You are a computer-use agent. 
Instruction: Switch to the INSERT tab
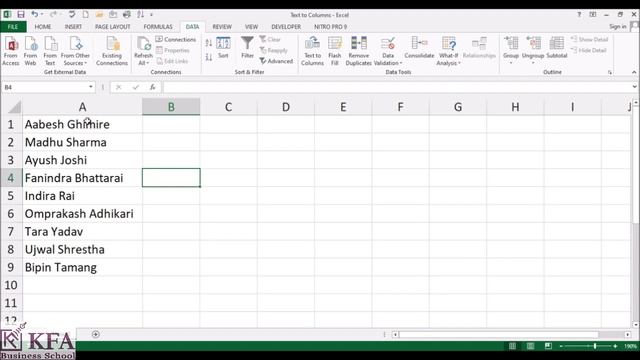click(73, 27)
